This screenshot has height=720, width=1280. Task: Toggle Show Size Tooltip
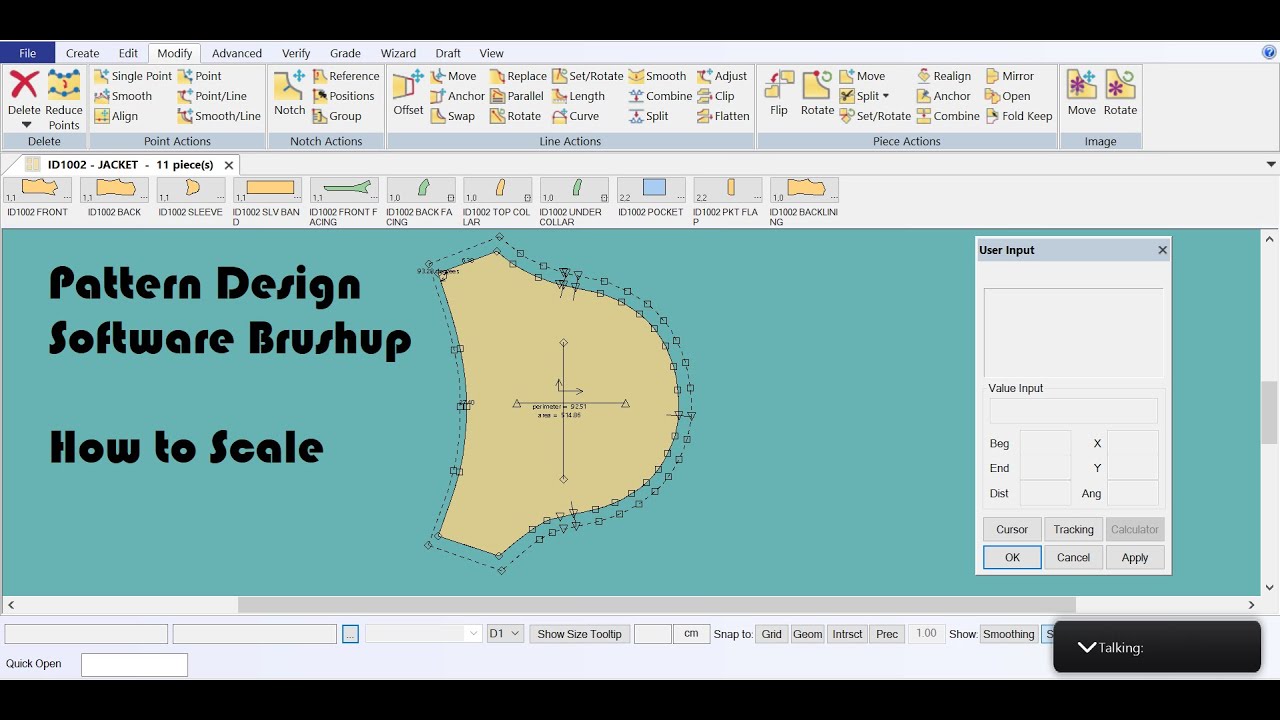[579, 634]
